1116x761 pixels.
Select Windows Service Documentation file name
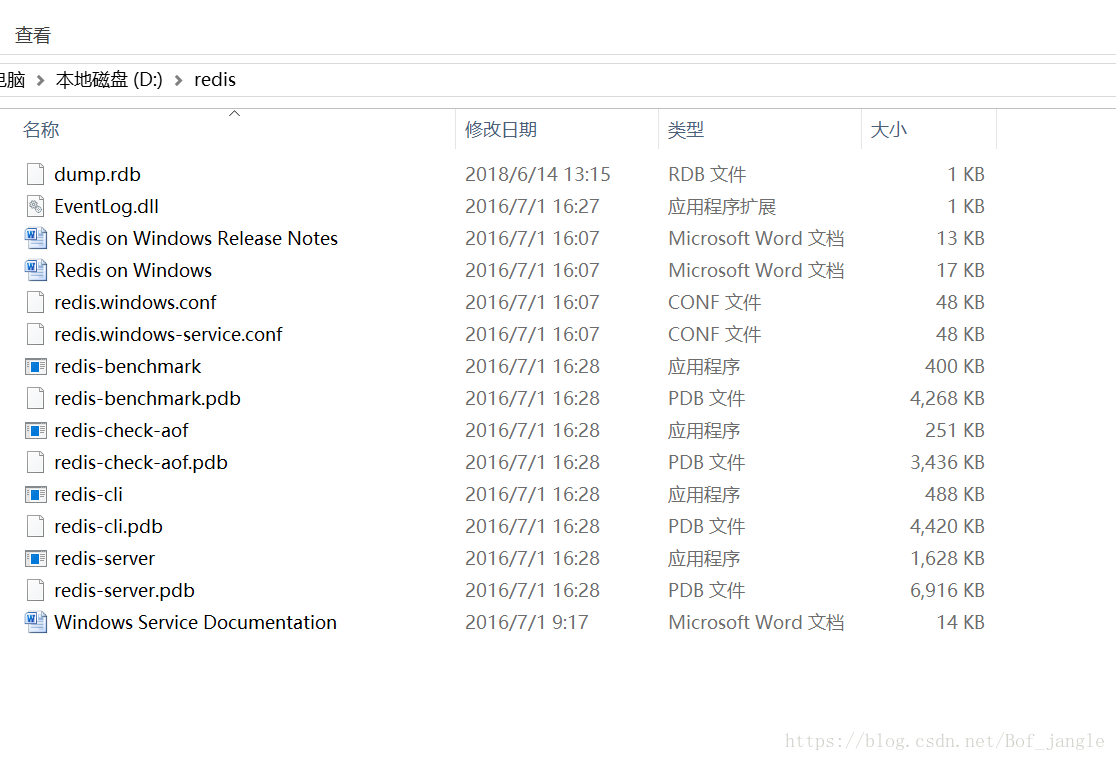(x=195, y=622)
